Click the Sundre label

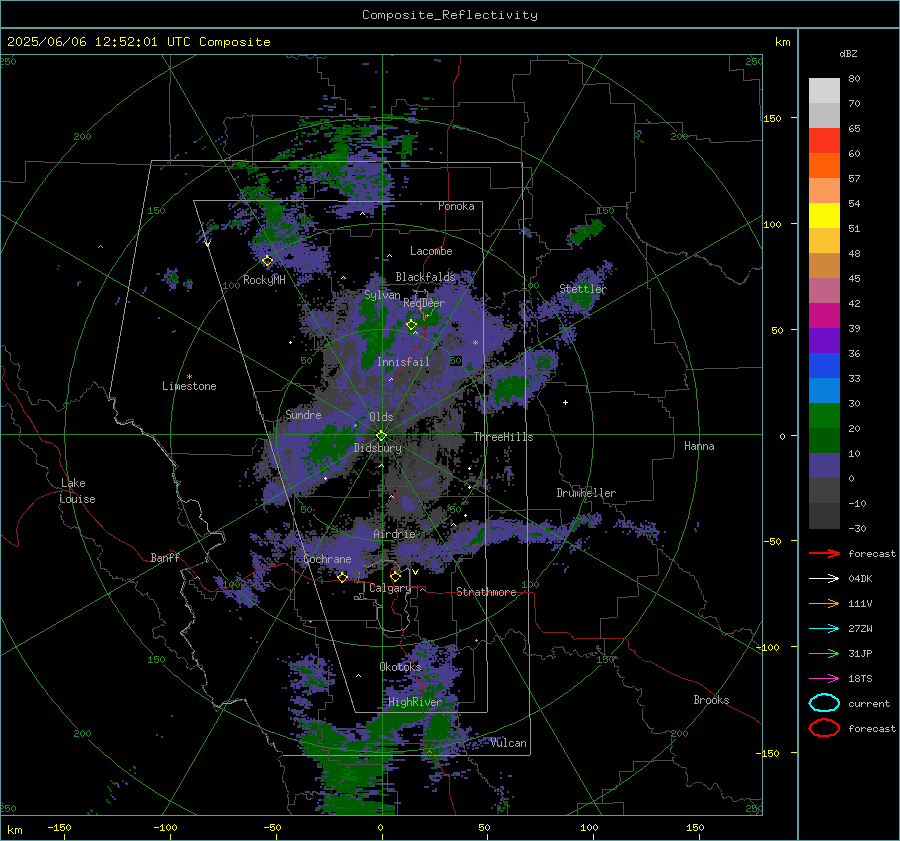pyautogui.click(x=303, y=414)
